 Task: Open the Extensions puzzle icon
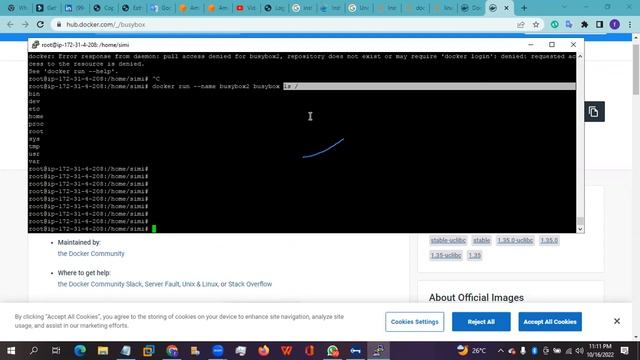point(584,24)
